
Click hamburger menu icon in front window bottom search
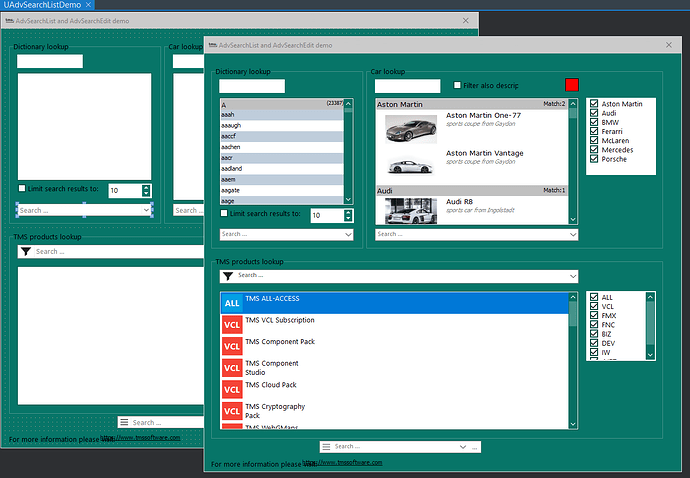[x=326, y=447]
